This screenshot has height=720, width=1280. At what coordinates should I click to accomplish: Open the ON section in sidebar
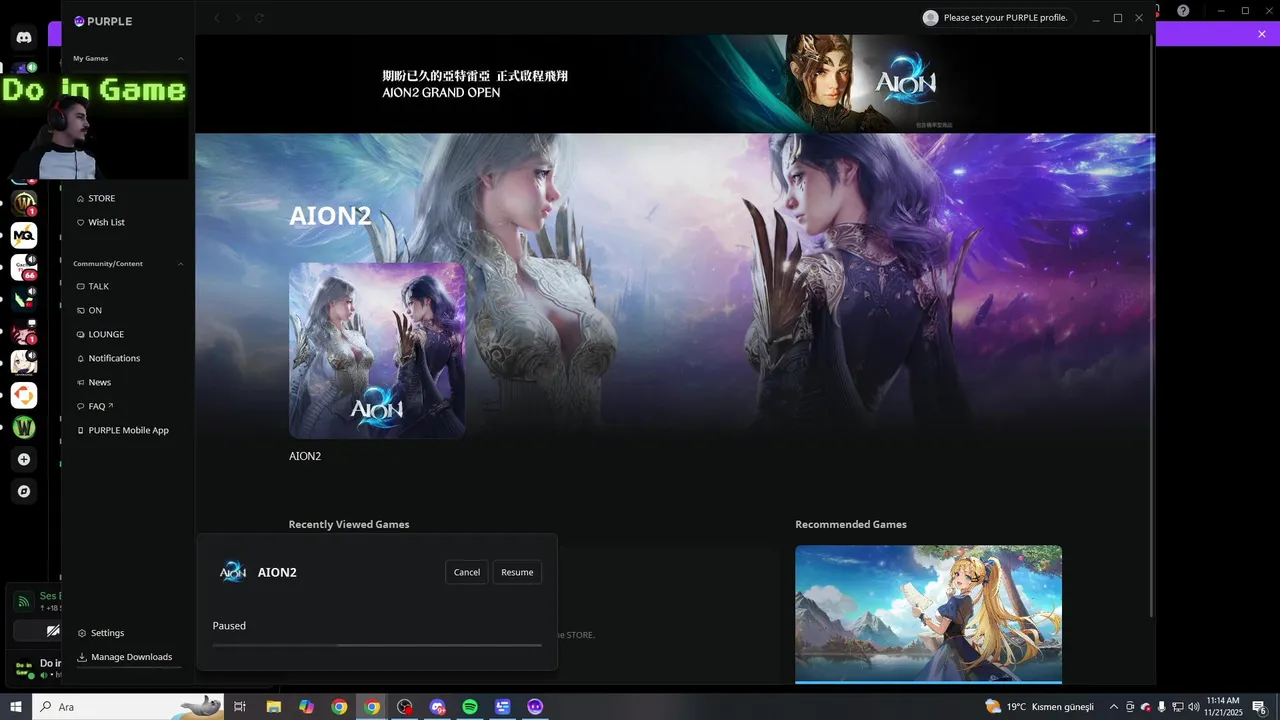click(89, 310)
